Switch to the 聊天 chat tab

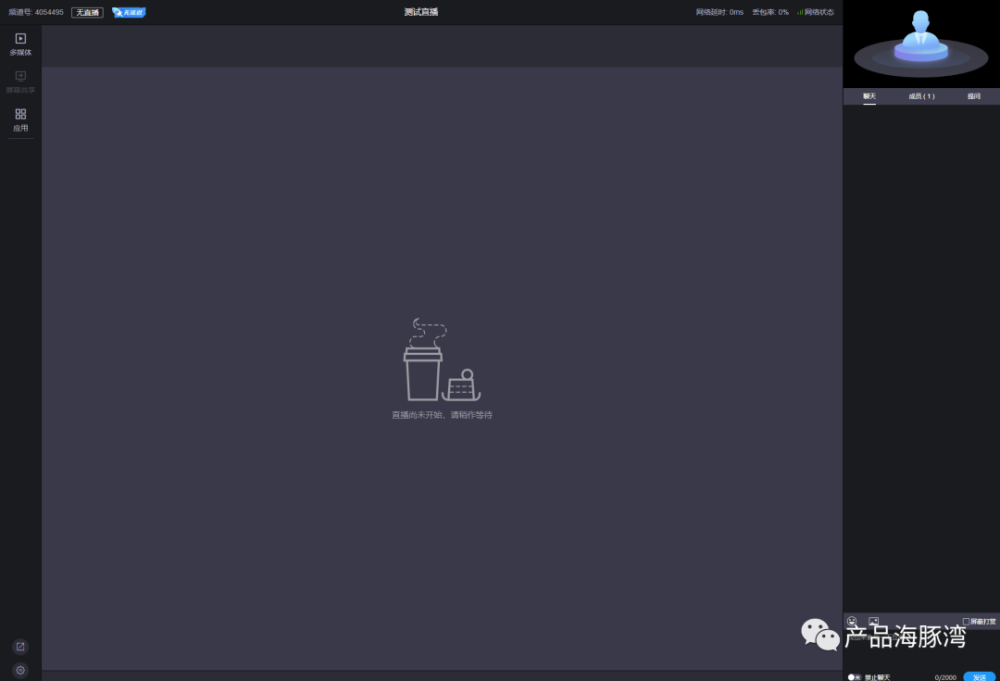[869, 96]
